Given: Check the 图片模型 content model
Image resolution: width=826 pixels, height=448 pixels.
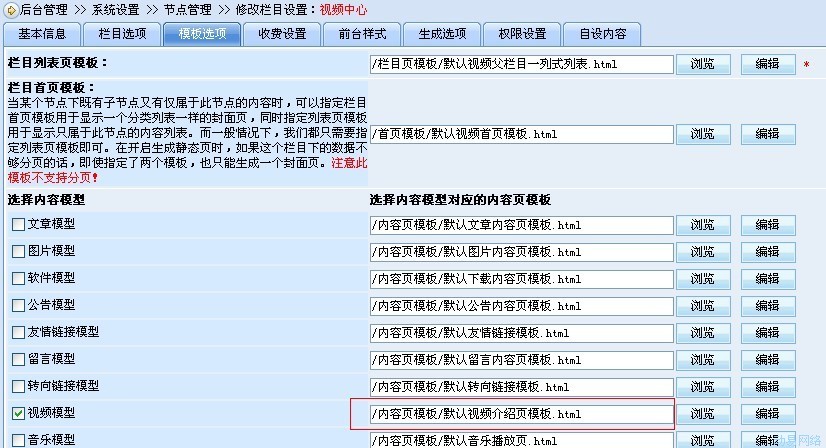Looking at the screenshot, I should coord(18,252).
